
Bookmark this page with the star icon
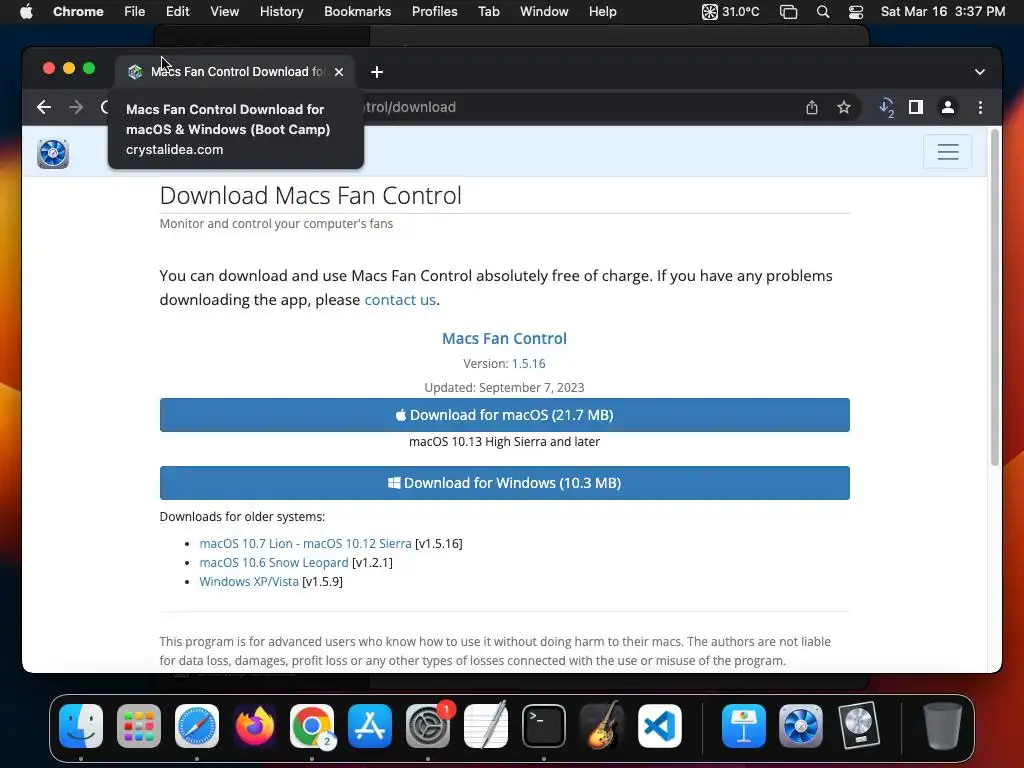click(844, 107)
